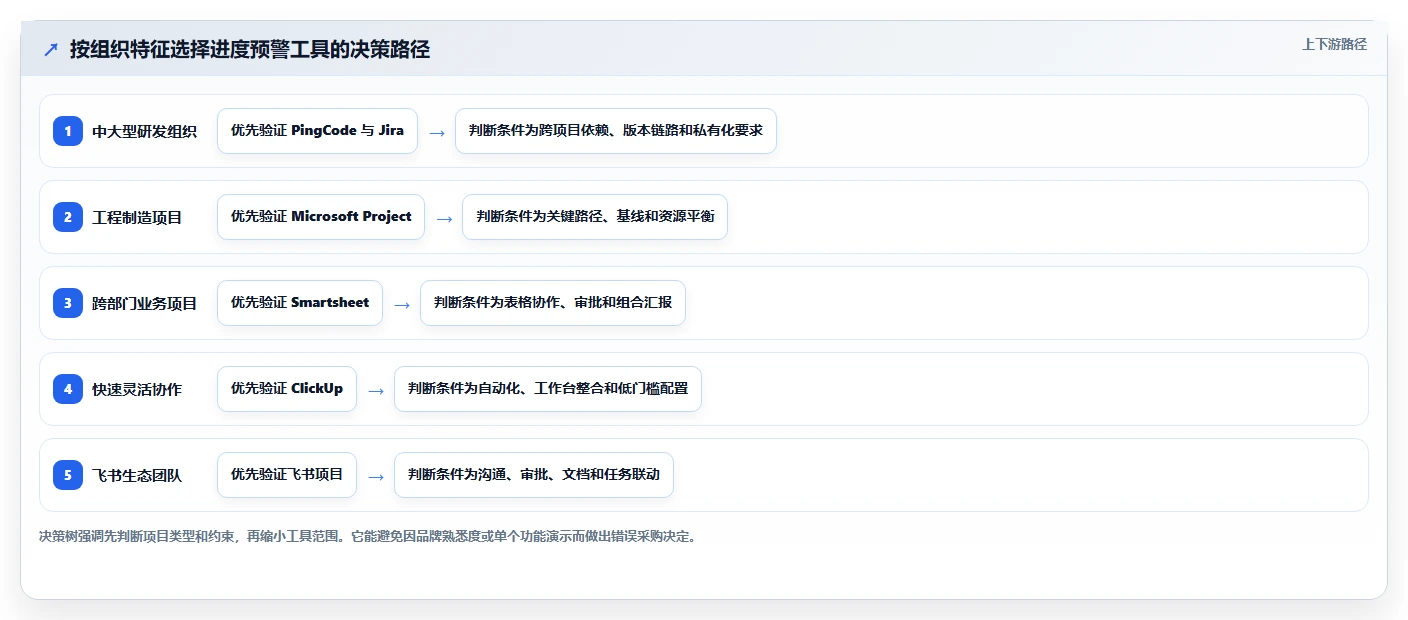
Task: Select the 表格协作、审批和组合汇报 condition box
Action: point(553,303)
